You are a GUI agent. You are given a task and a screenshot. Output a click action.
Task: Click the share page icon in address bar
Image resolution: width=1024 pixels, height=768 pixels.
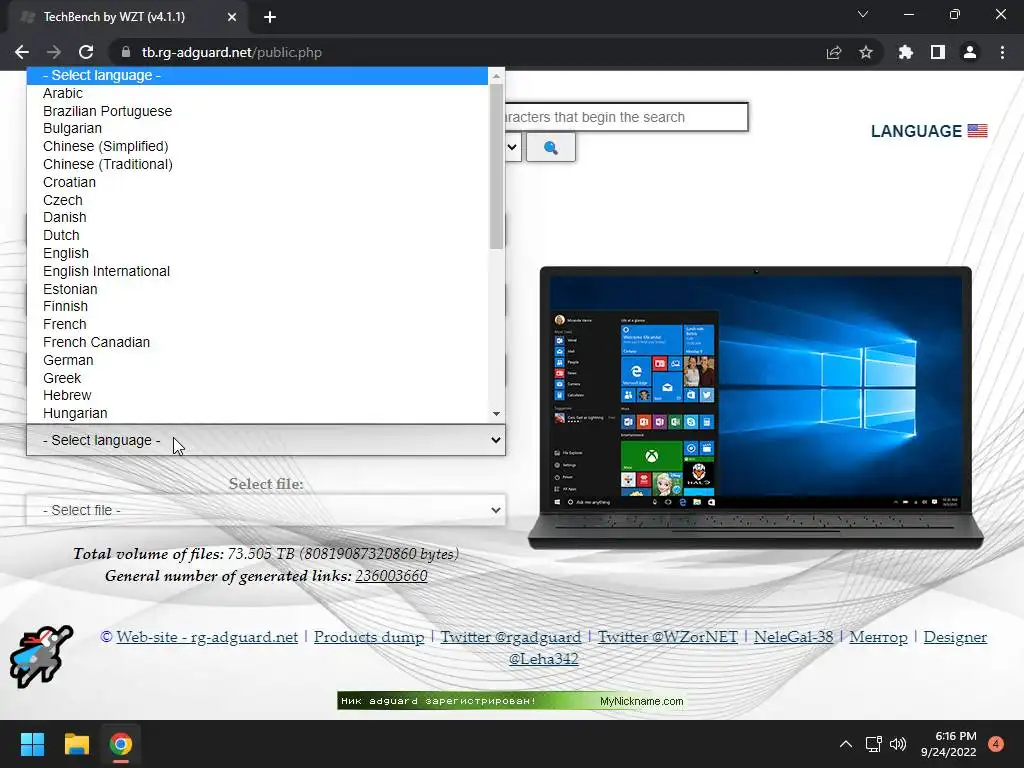tap(834, 52)
